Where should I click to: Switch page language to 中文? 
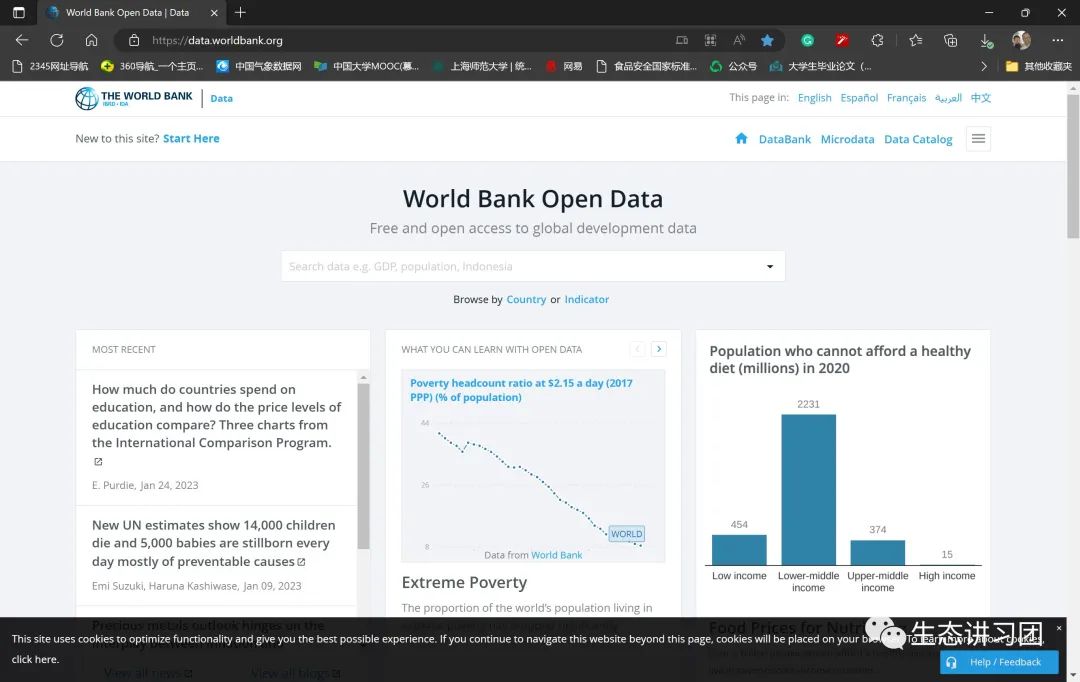click(x=981, y=98)
